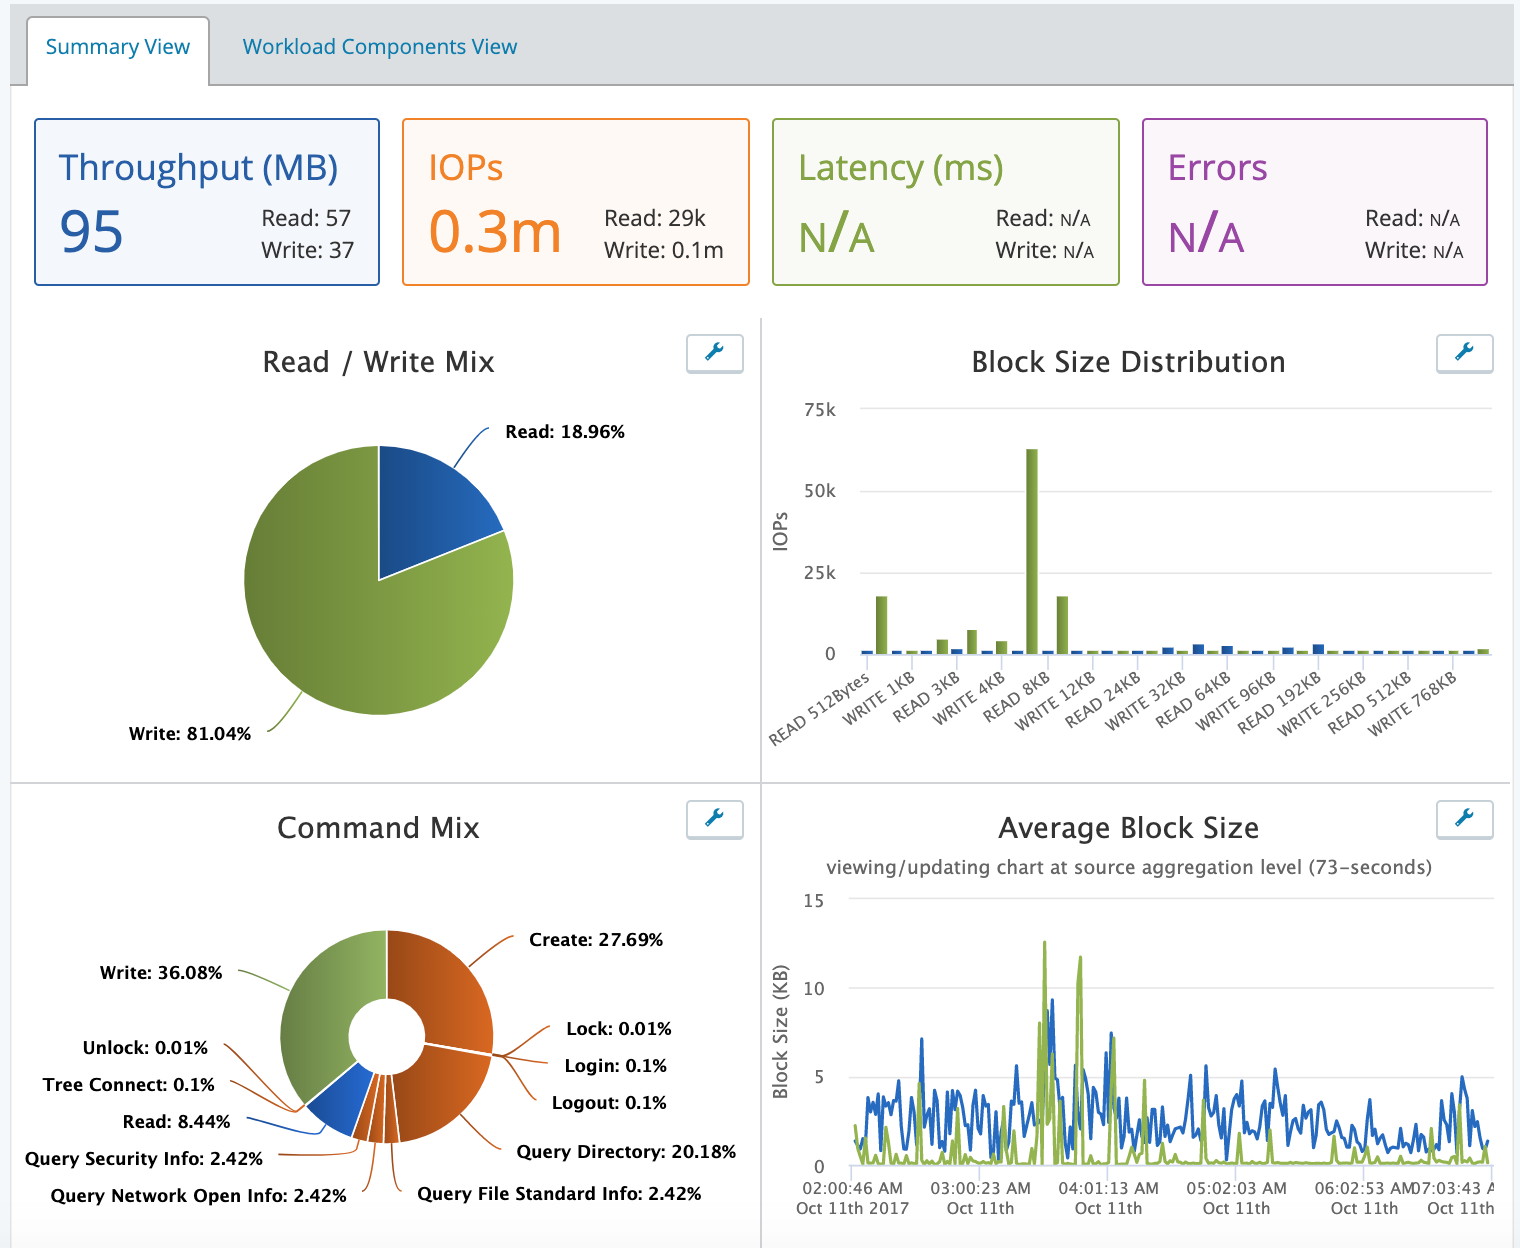
Task: Click the 04:01:13 AM time axis label
Action: 1108,1189
